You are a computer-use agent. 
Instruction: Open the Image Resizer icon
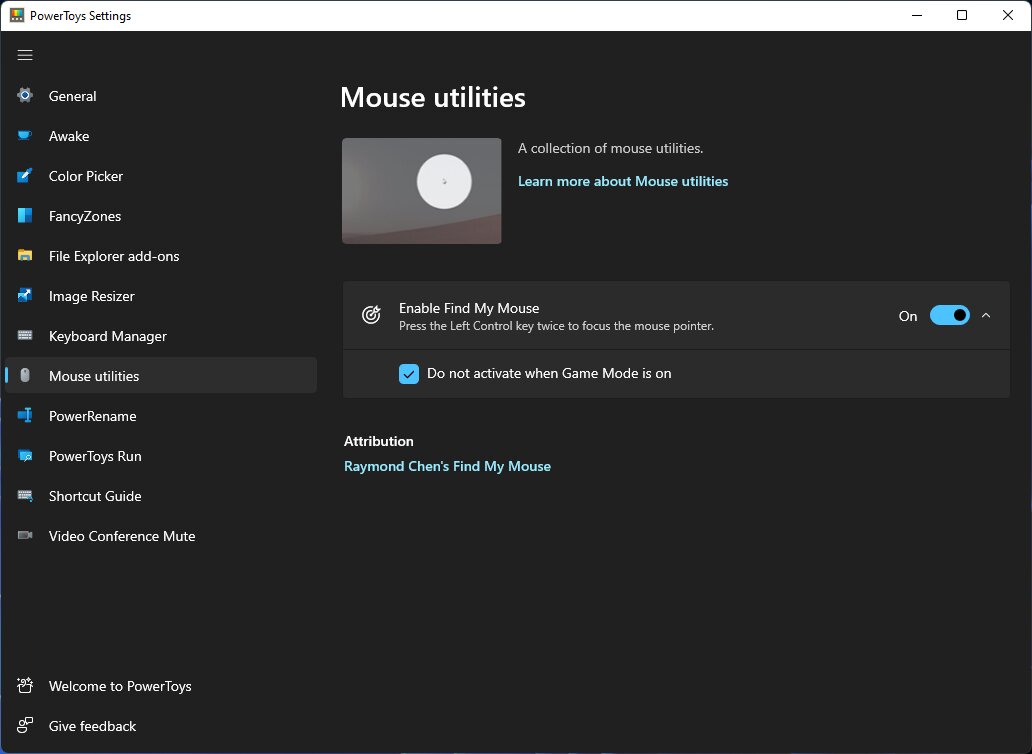[x=25, y=295]
